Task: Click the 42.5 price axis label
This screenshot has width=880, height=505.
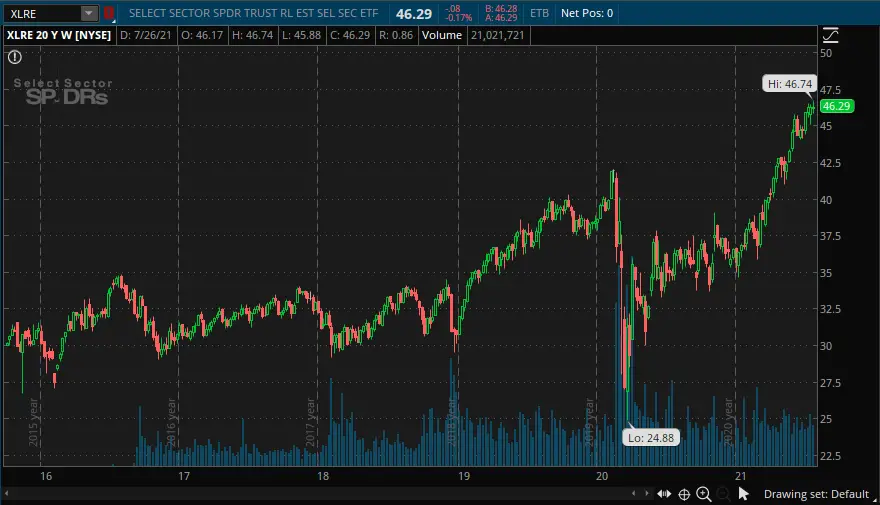Action: (831, 163)
